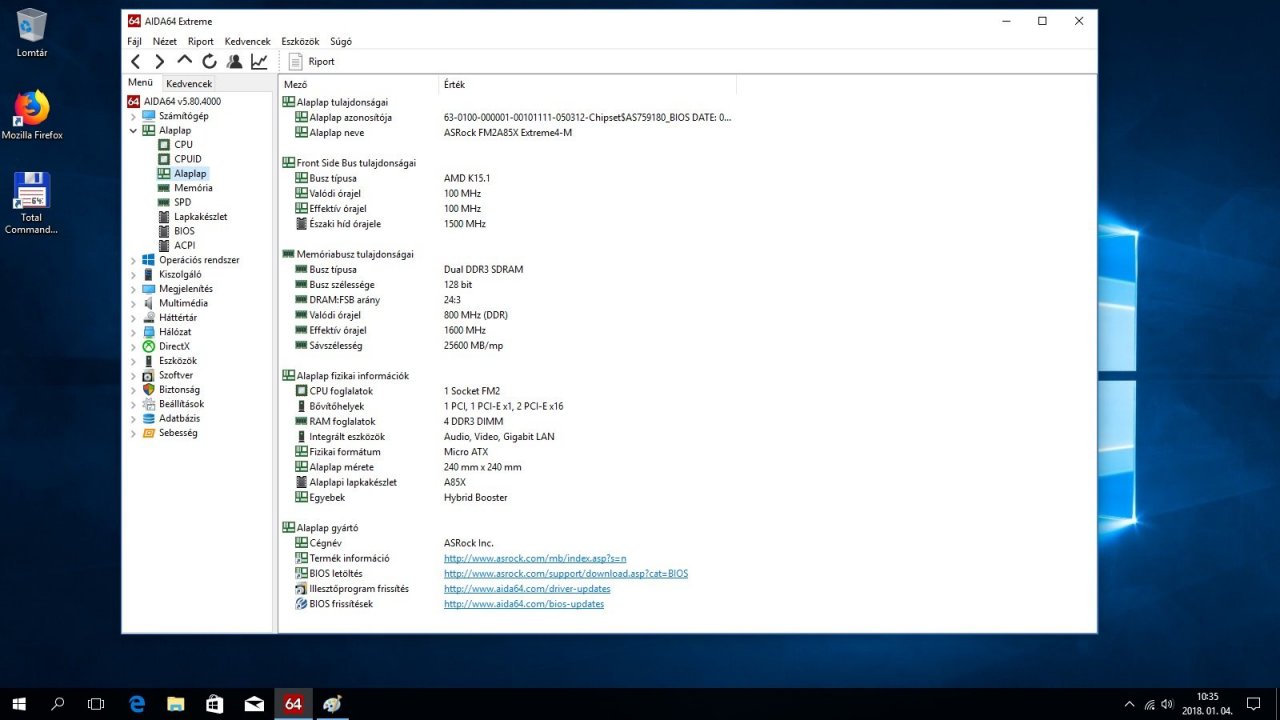This screenshot has height=720, width=1280.
Task: Click the BIOS frissítések row icon
Action: pos(302,604)
